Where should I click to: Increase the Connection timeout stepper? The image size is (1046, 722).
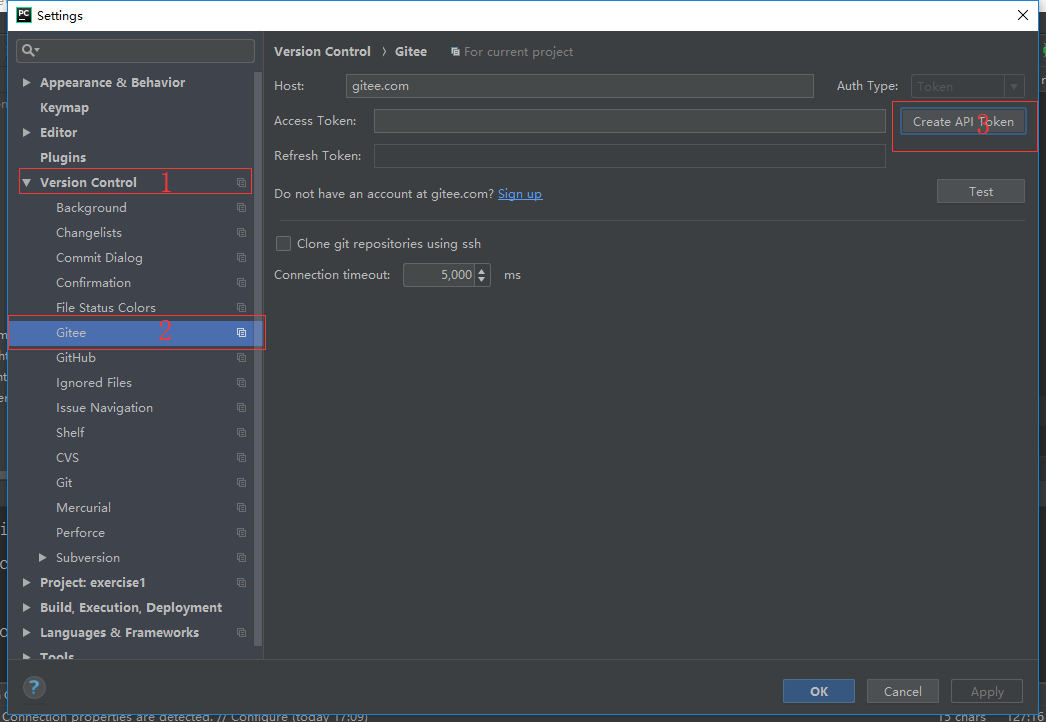(x=482, y=270)
